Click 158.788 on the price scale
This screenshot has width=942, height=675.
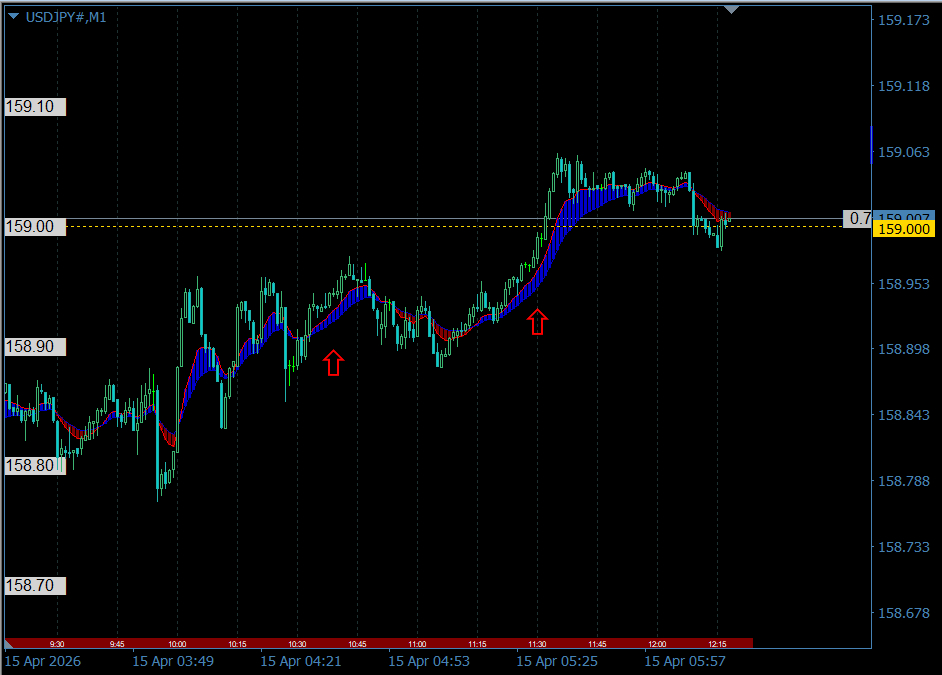[x=904, y=482]
